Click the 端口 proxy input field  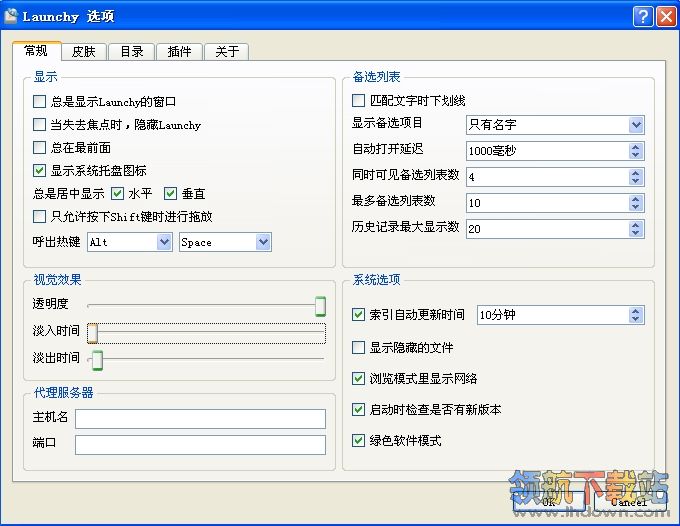[x=200, y=445]
